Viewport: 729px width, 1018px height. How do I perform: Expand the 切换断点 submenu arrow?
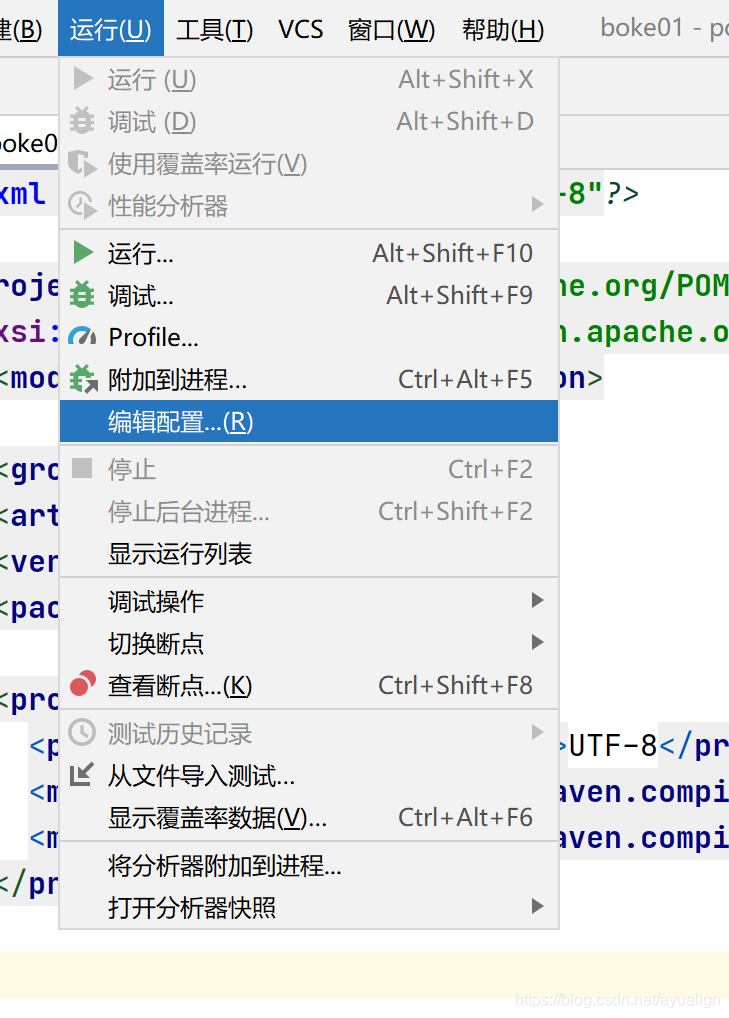click(537, 642)
